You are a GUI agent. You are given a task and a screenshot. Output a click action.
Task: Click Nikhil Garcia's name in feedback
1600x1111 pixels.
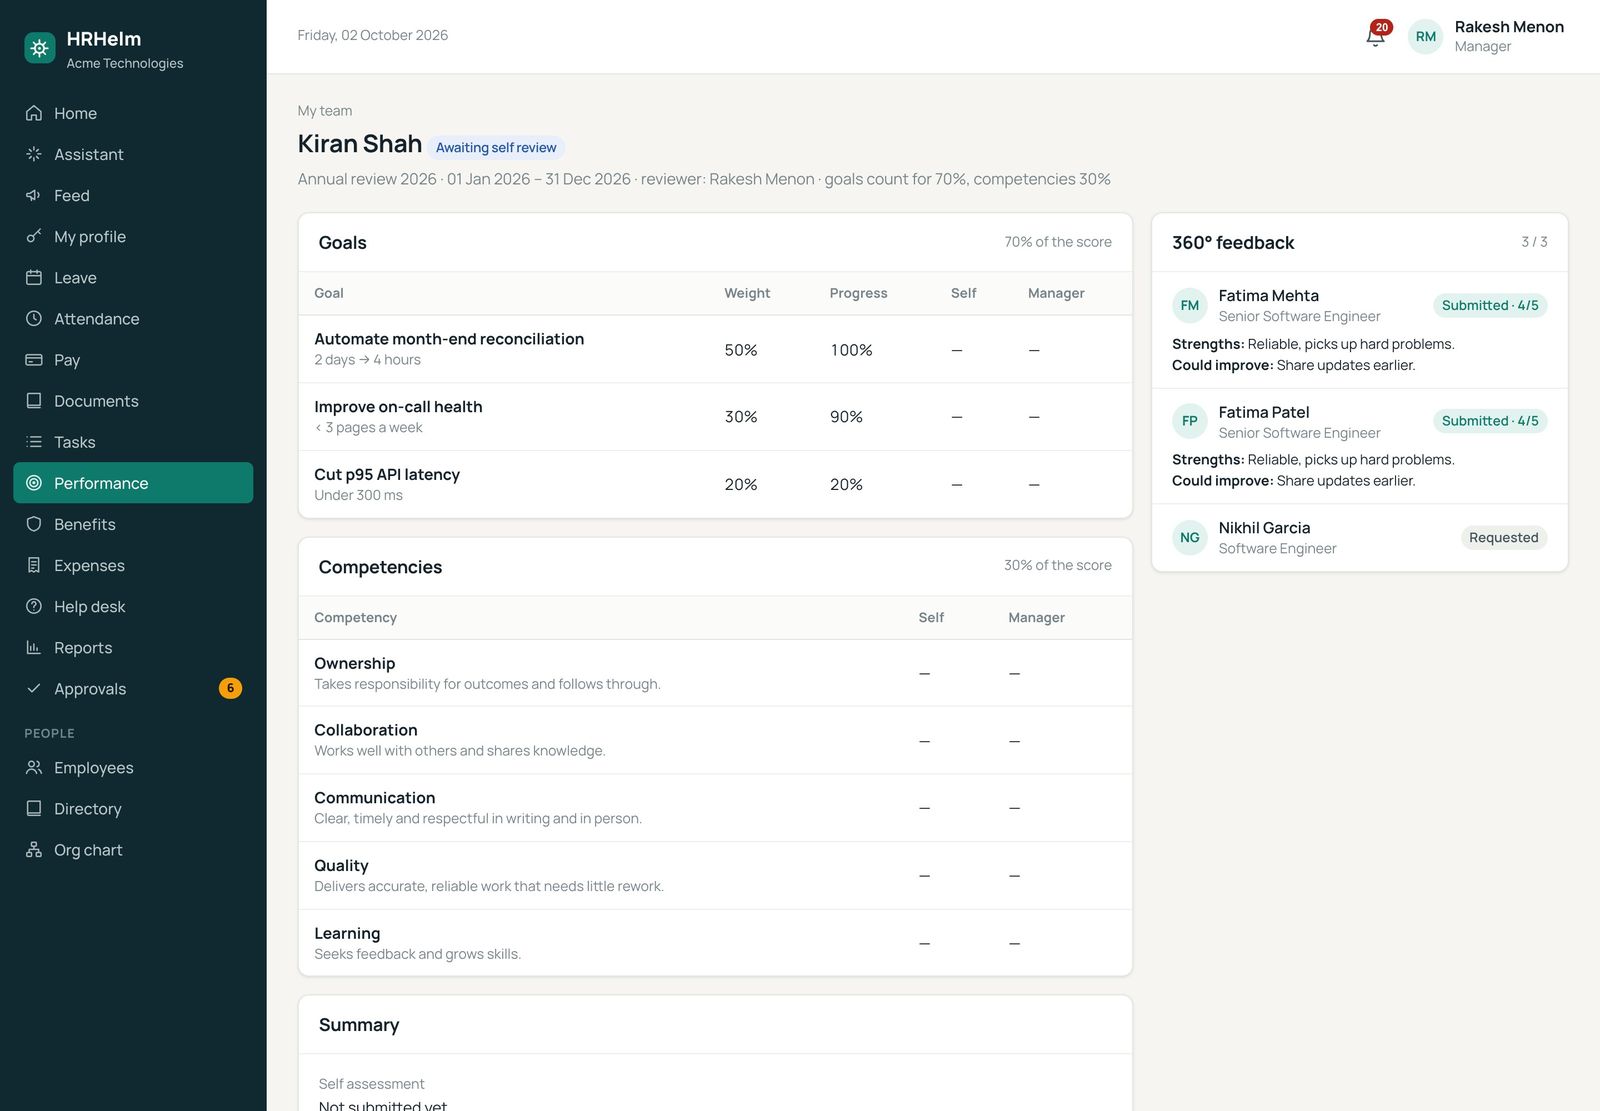click(1264, 528)
